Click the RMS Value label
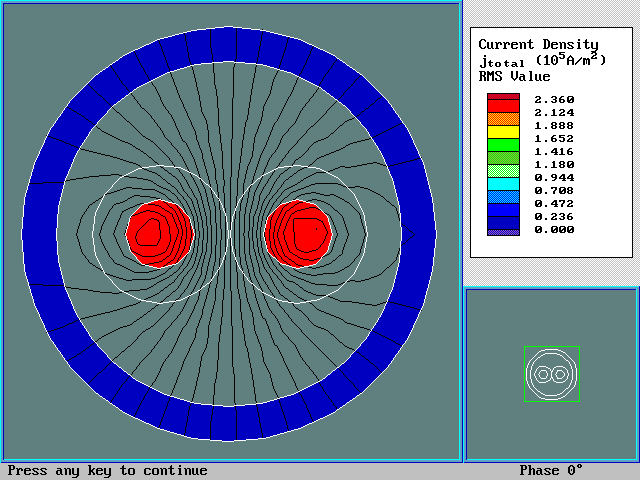This screenshot has height=480, width=640. point(514,76)
